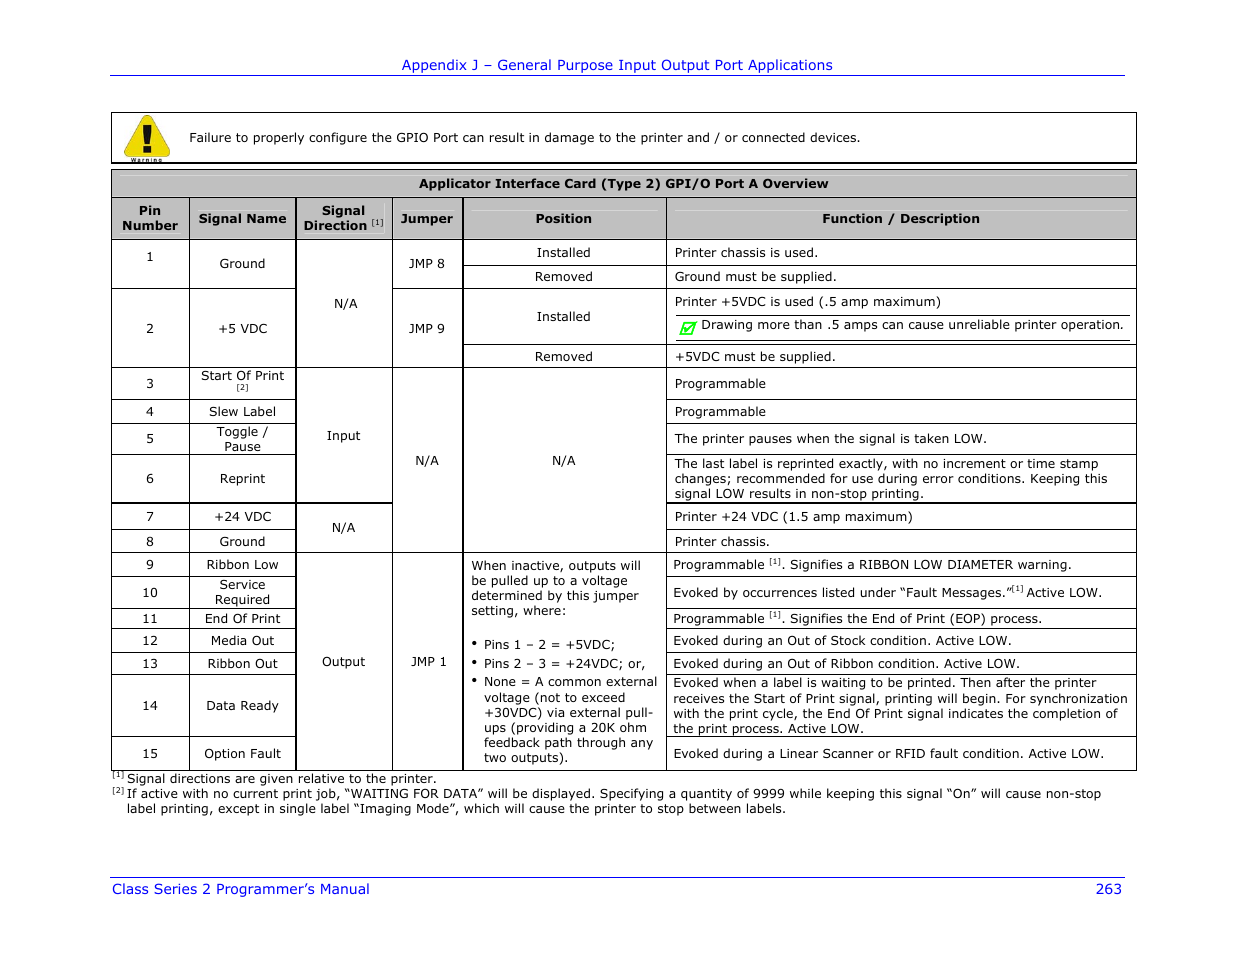This screenshot has height=954, width=1235.
Task: Select '+5VDC must be supplied.' description
Action: [x=755, y=357]
